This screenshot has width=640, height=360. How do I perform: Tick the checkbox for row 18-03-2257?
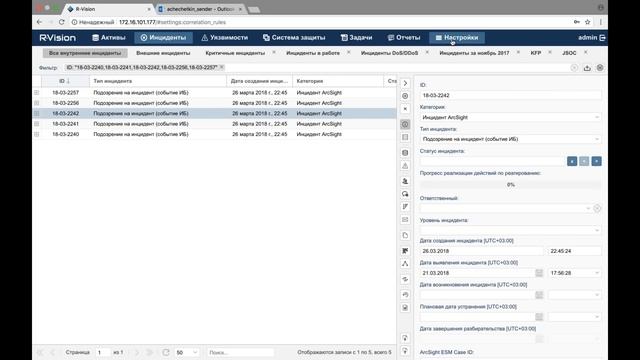[x=37, y=93]
